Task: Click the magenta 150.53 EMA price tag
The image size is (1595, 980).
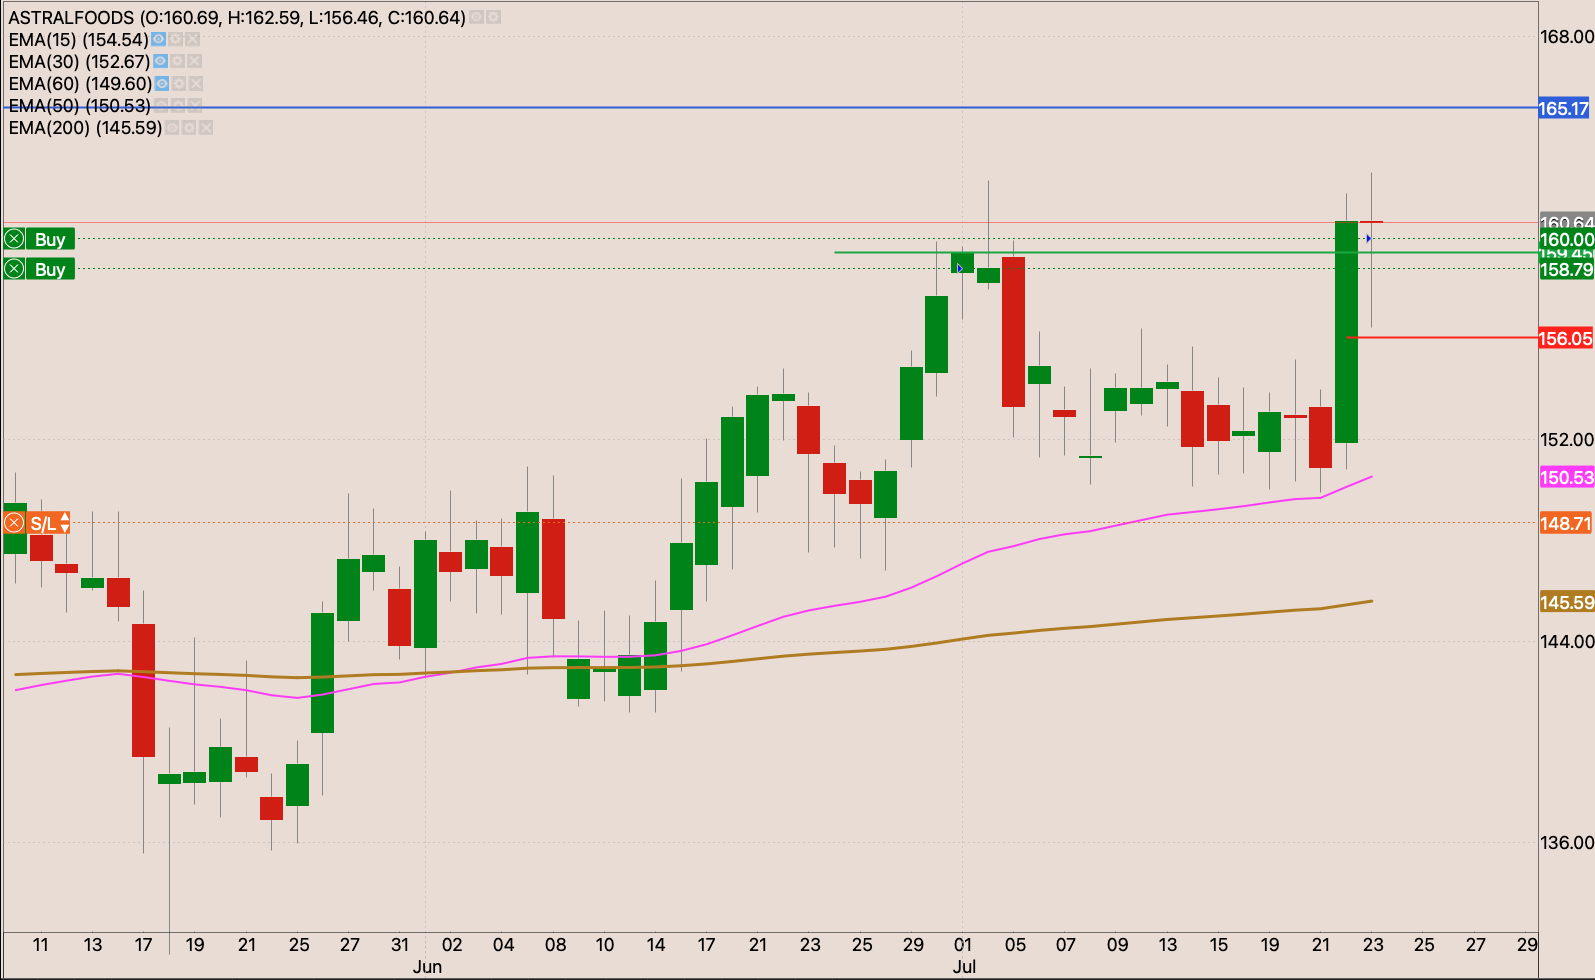Action: click(1565, 478)
